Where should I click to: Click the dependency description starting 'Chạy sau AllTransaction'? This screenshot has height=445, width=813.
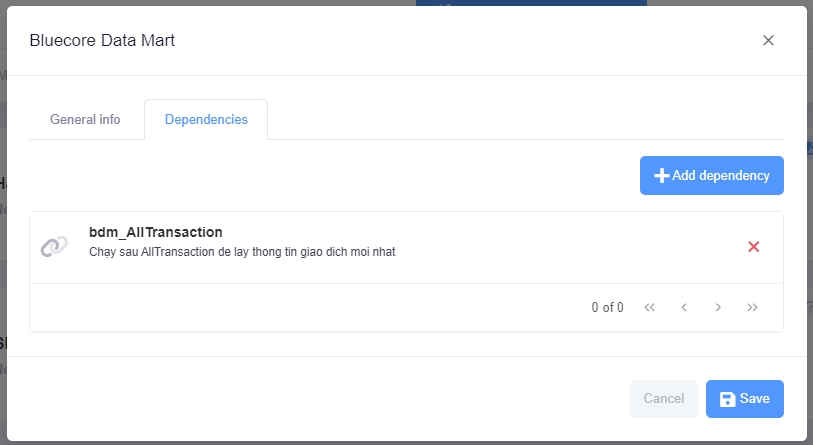242,252
